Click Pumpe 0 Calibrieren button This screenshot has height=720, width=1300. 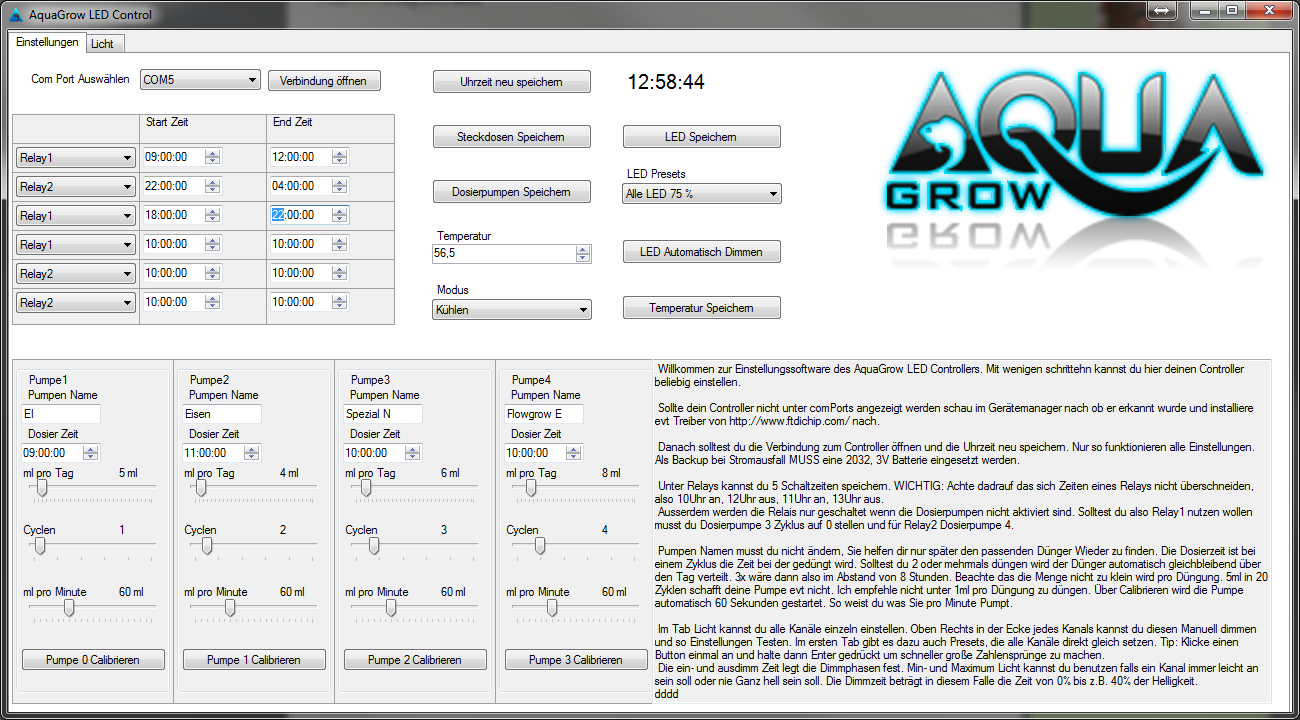tap(94, 660)
